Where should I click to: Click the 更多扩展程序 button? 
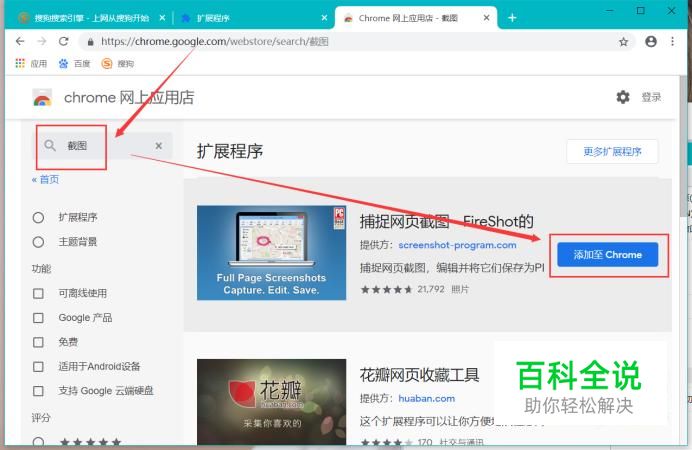pyautogui.click(x=612, y=152)
